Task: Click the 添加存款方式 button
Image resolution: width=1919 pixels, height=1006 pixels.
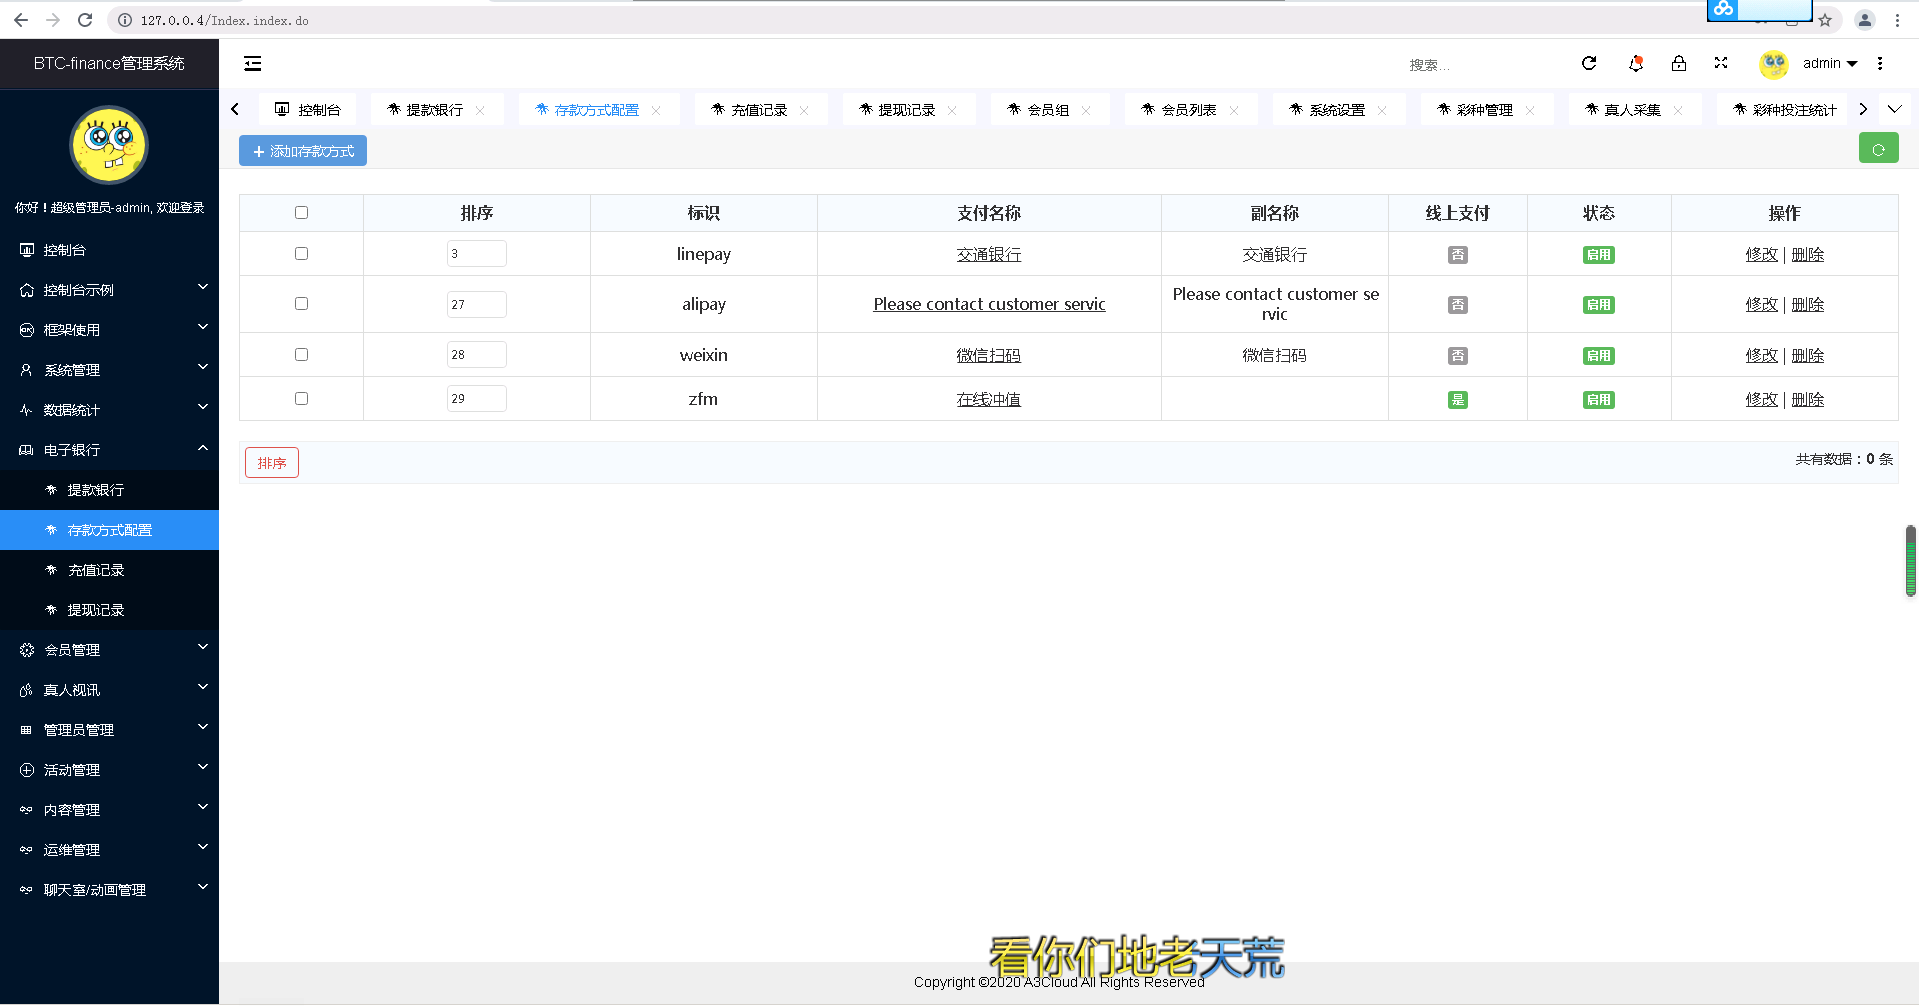Action: tap(303, 151)
